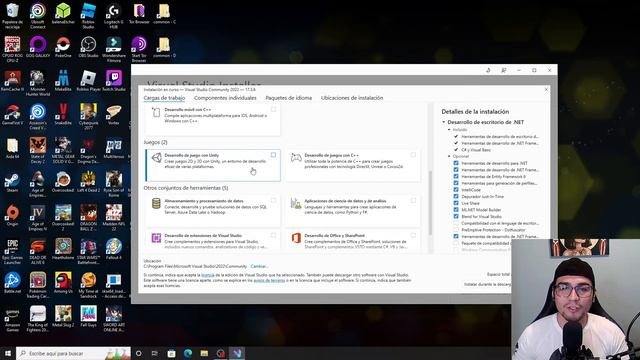Image resolution: width=640 pixels, height=360 pixels.
Task: Open Battle.net desktop shortcut
Action: click(12, 283)
